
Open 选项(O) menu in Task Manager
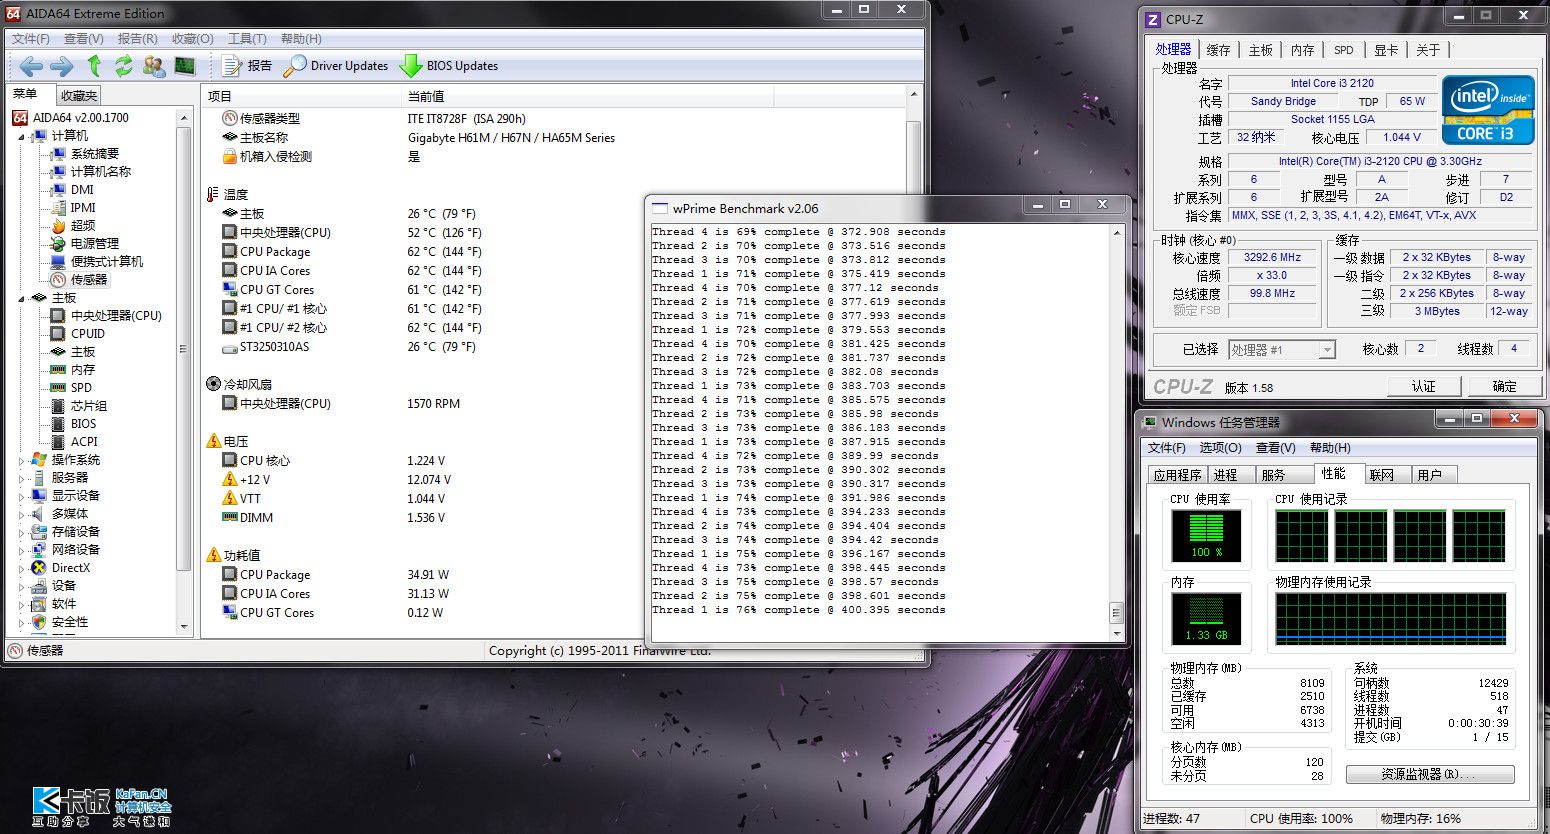[1220, 448]
